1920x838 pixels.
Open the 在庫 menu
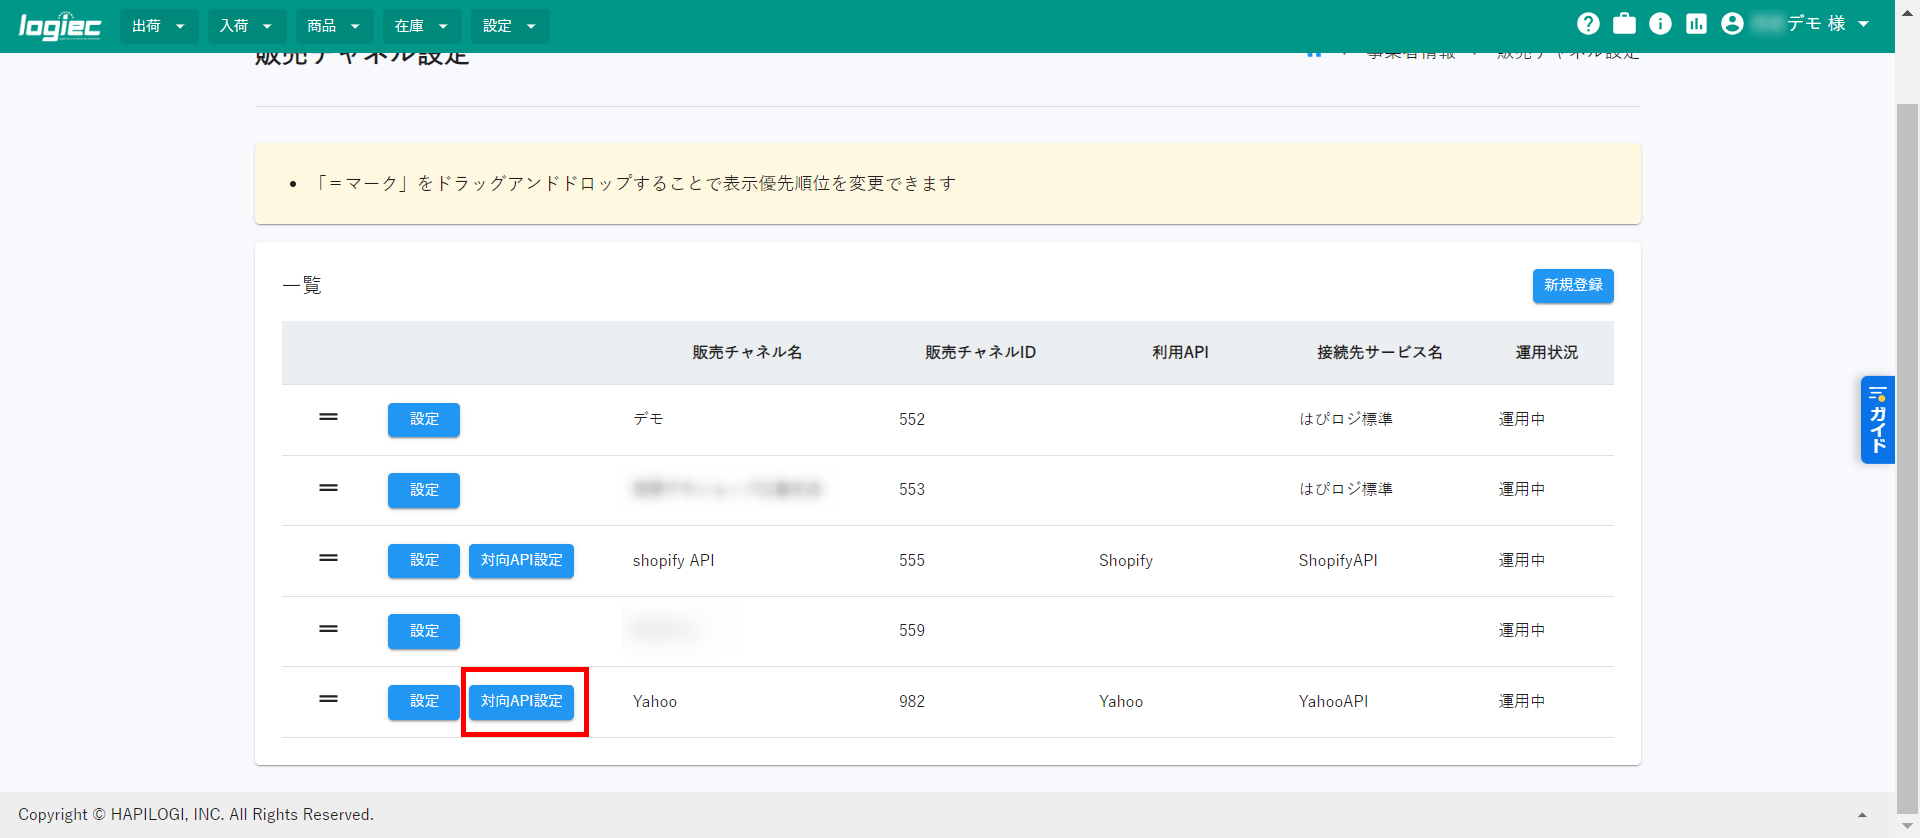click(x=421, y=26)
